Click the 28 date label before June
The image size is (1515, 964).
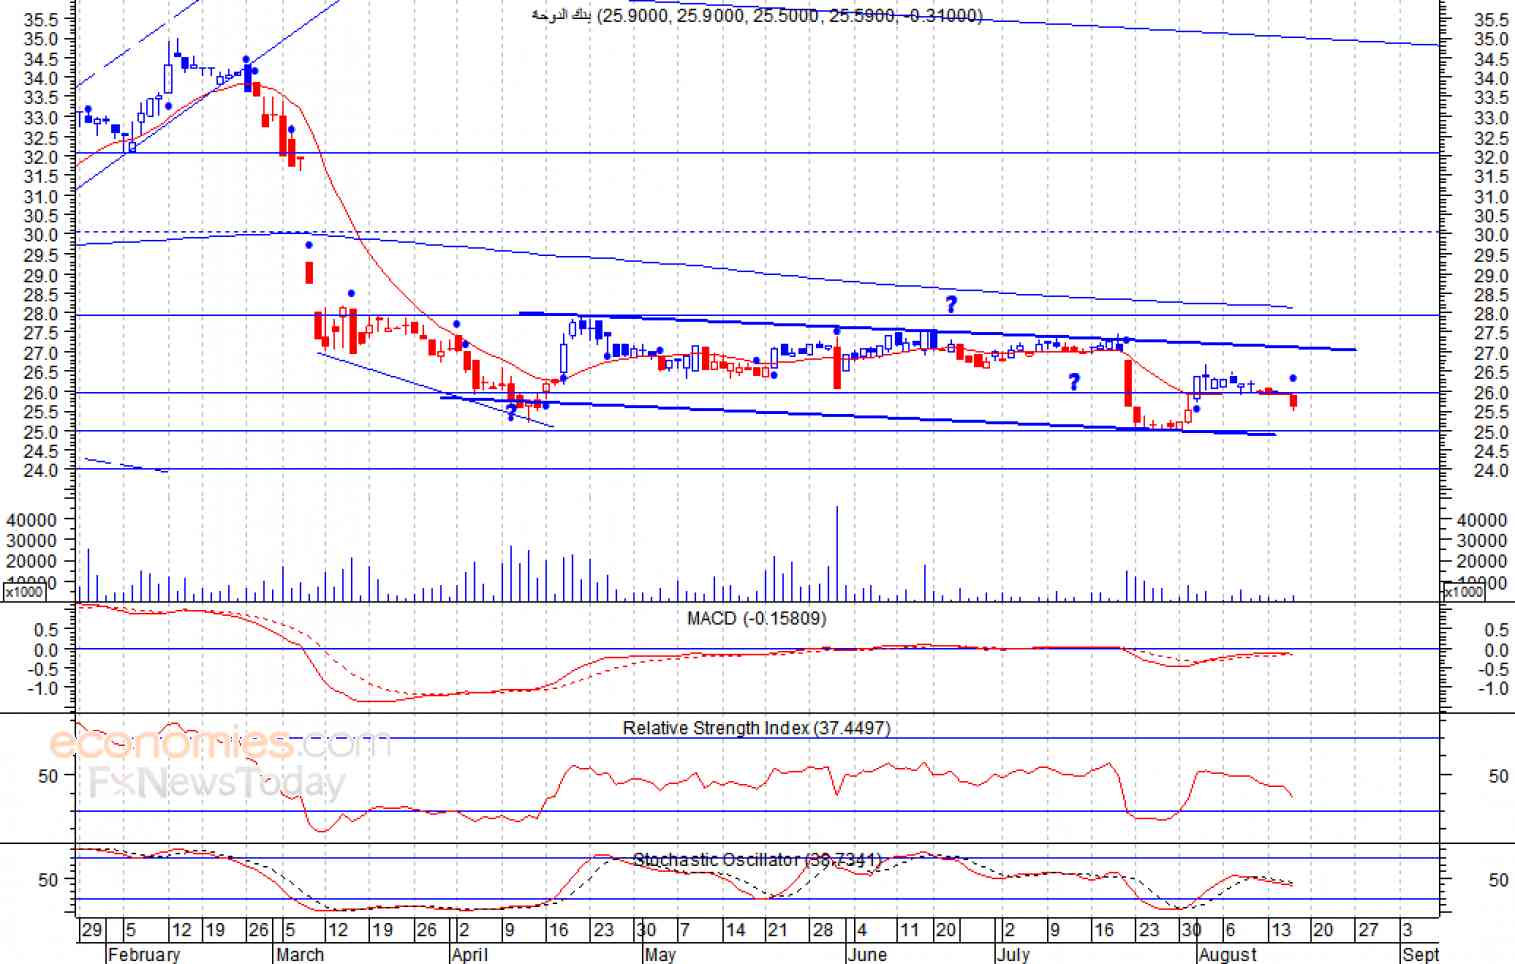click(x=822, y=930)
